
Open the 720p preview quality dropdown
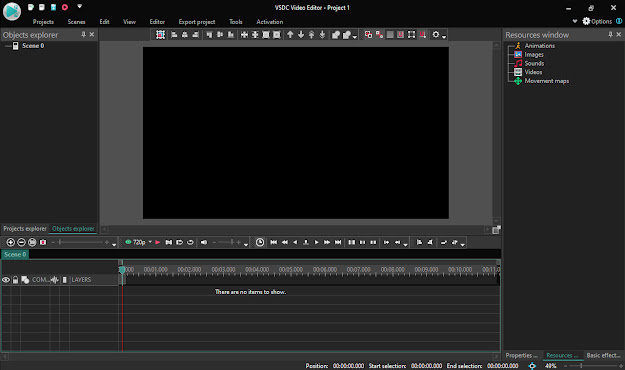[150, 242]
